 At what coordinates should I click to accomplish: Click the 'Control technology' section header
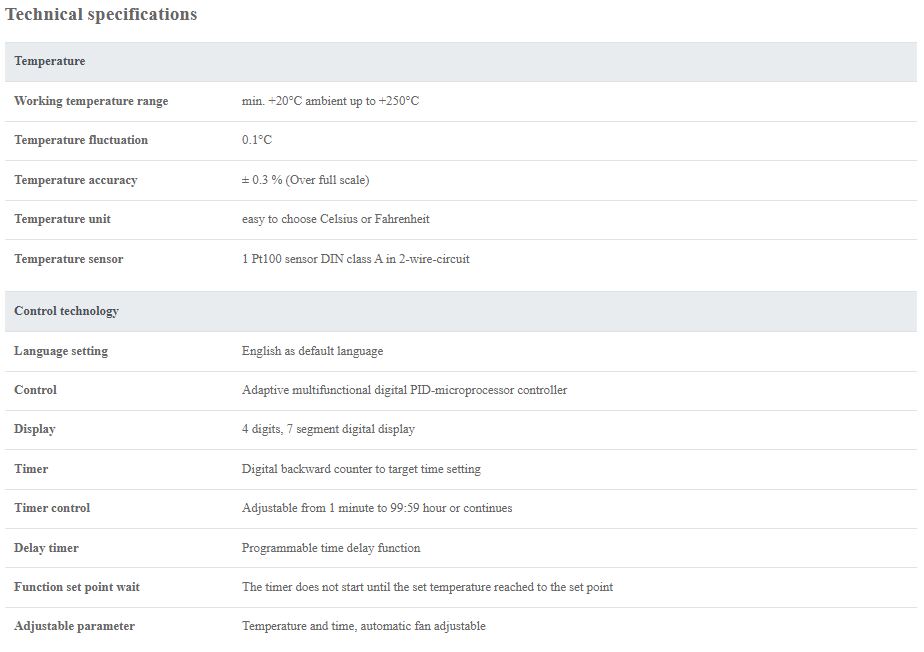click(x=461, y=311)
